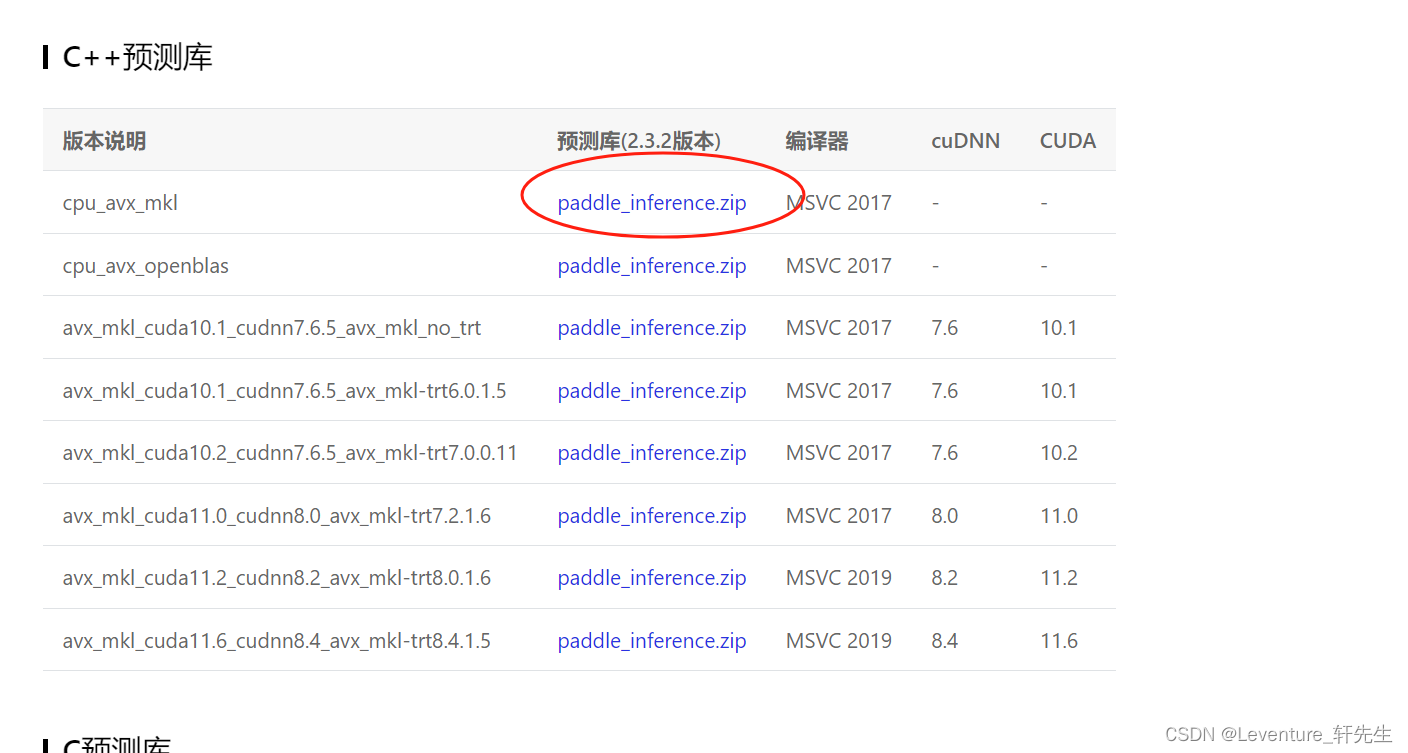Click avx_mkl_cuda11.0_cudnn8.0_avx_mkl-trt7.2.1.6 cell

[x=277, y=516]
